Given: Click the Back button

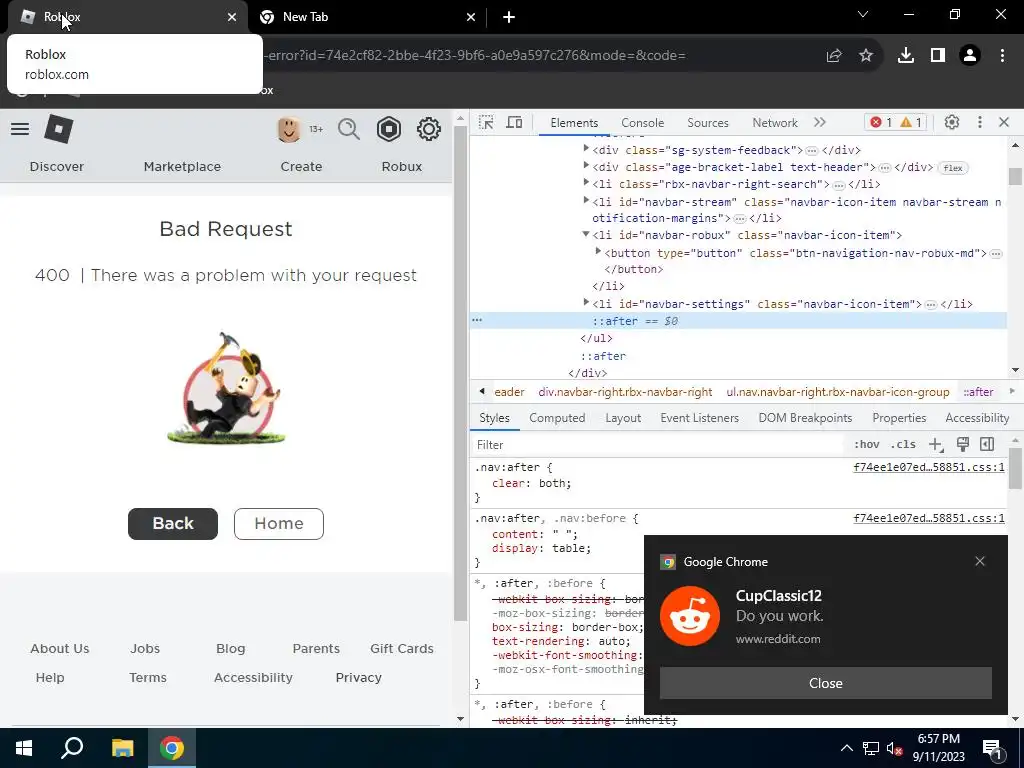Looking at the screenshot, I should [173, 524].
